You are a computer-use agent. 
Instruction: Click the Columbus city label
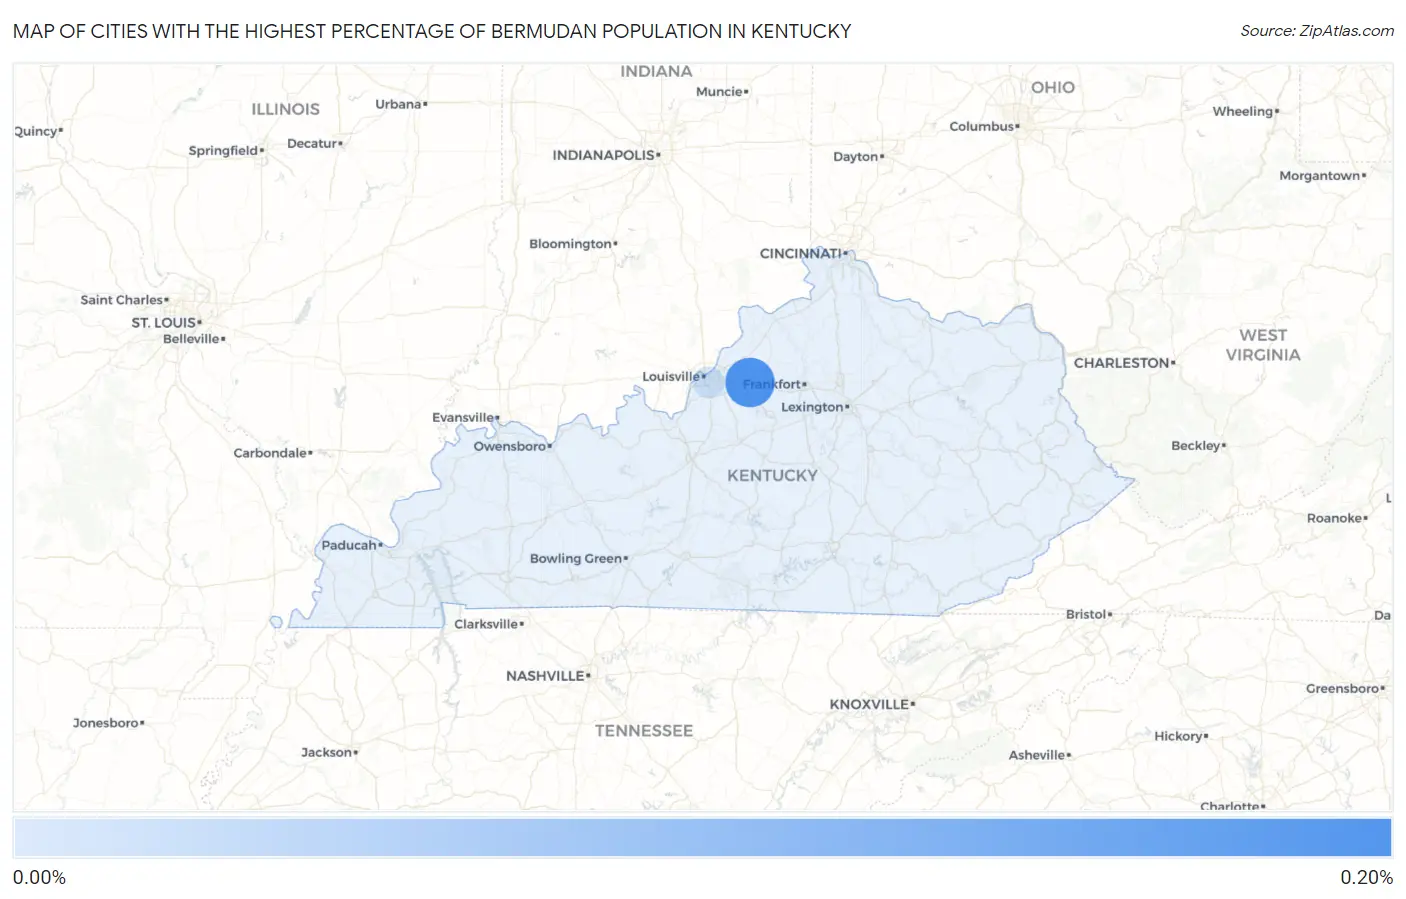982,126
